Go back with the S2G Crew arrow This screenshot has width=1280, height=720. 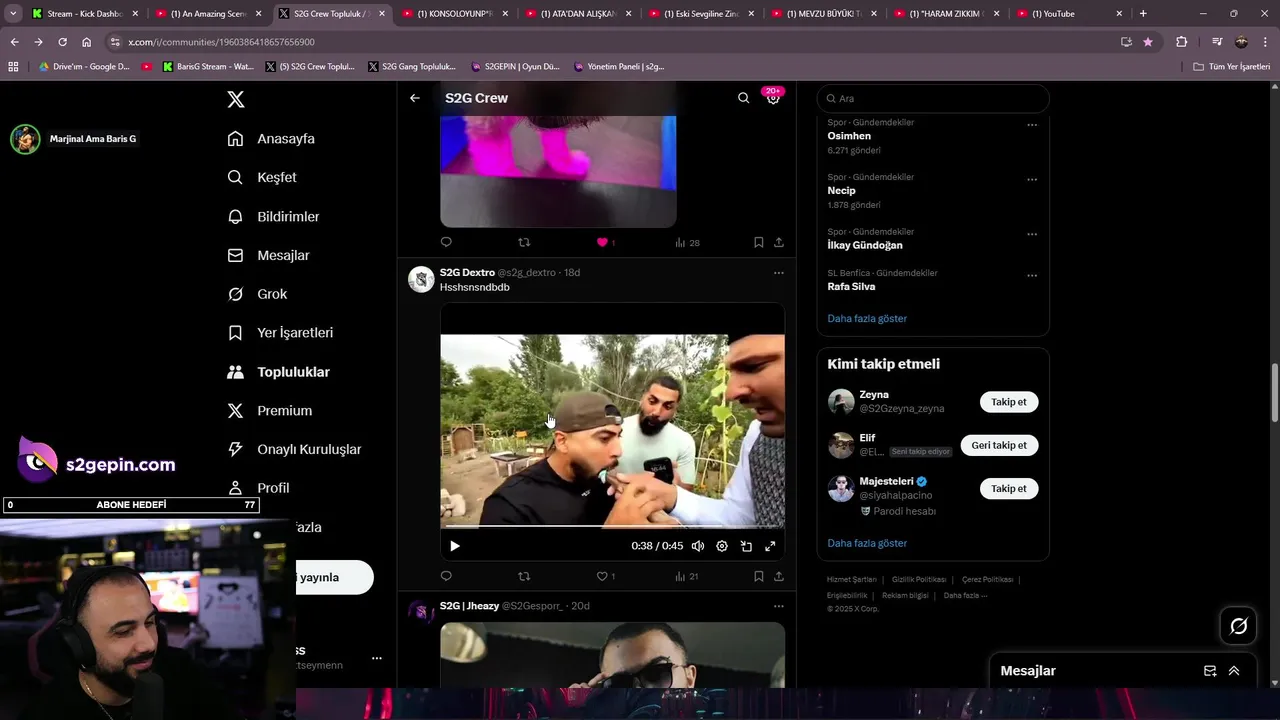(x=415, y=98)
